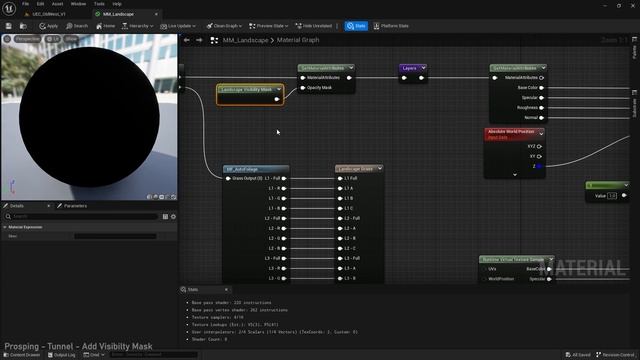Click the Normal output pin

542,118
